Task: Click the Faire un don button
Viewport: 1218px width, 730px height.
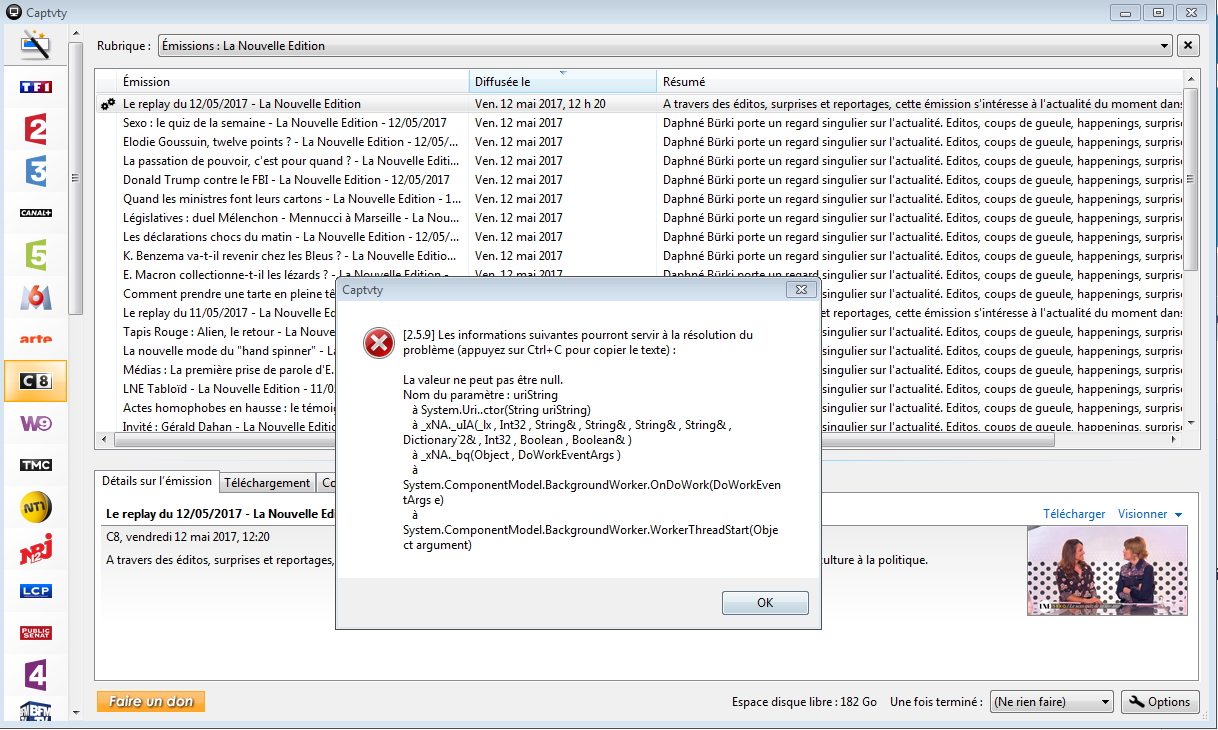Action: tap(151, 702)
